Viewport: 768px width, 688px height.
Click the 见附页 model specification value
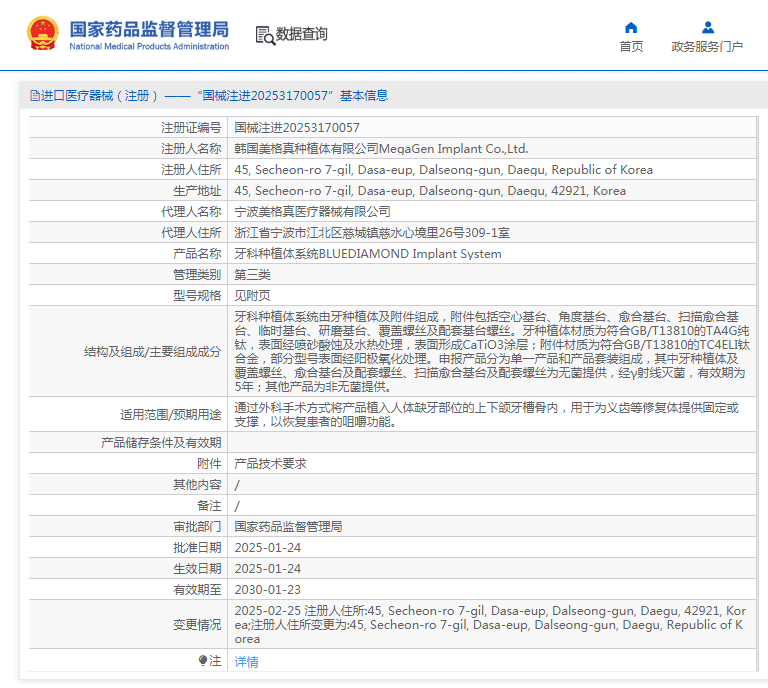252,296
